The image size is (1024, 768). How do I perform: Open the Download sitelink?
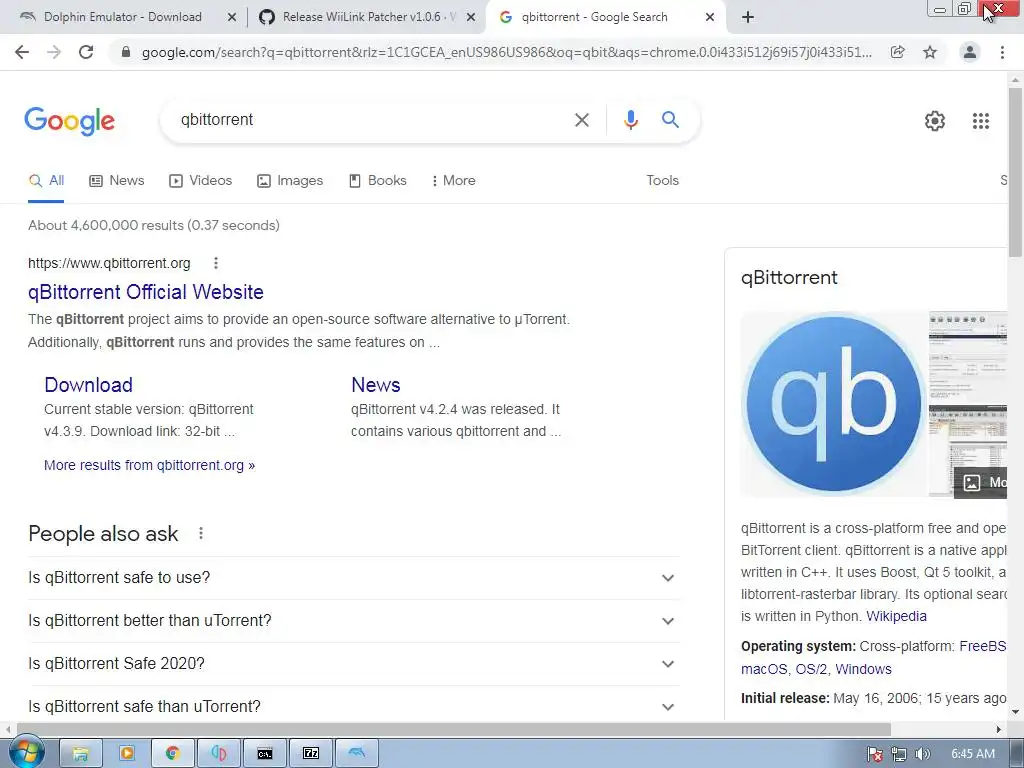point(88,385)
